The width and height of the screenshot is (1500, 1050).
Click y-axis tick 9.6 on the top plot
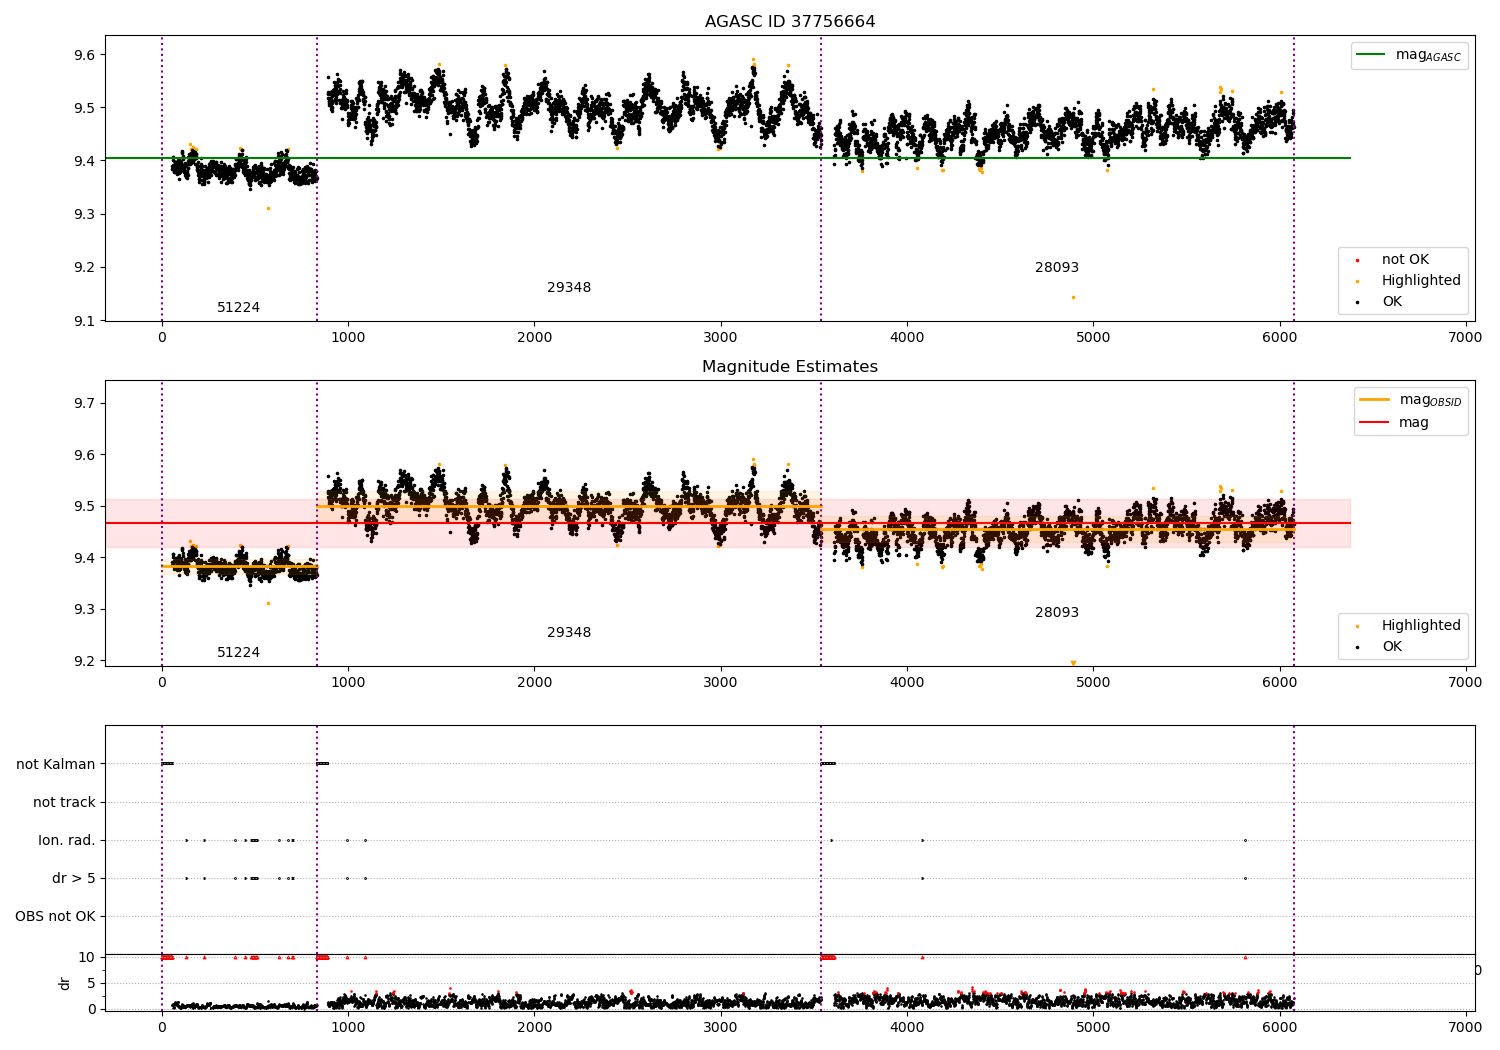tap(85, 55)
